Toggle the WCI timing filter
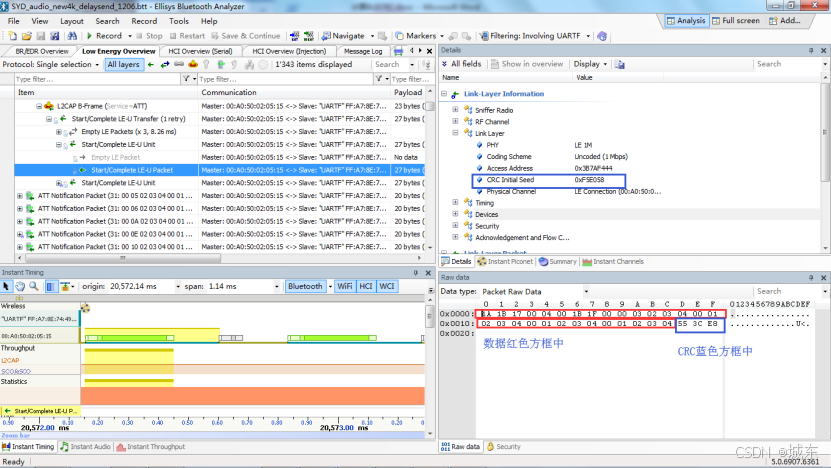 (x=387, y=286)
